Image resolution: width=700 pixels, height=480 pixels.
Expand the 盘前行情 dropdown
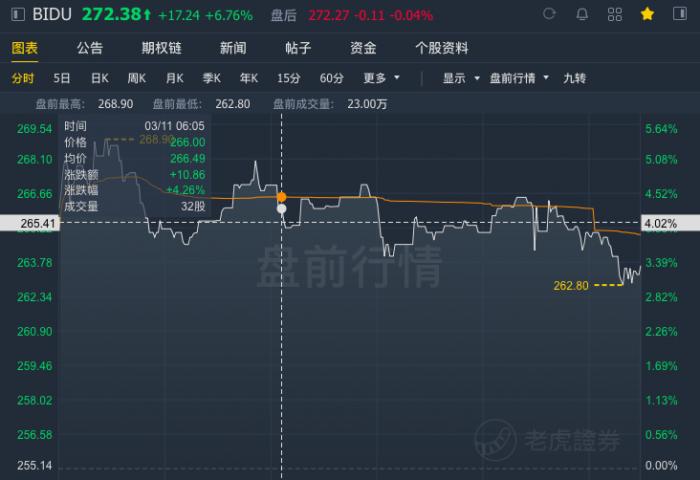[x=520, y=78]
